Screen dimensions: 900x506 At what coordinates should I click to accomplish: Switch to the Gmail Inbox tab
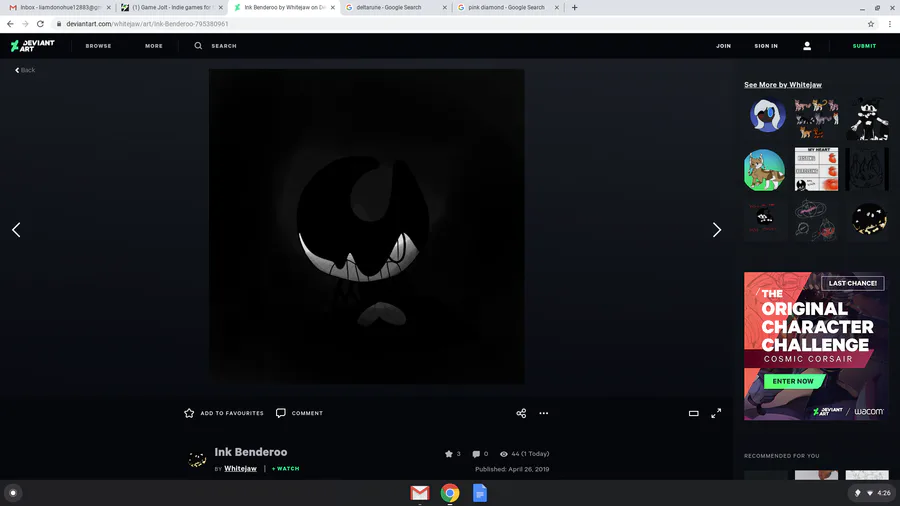tap(59, 7)
